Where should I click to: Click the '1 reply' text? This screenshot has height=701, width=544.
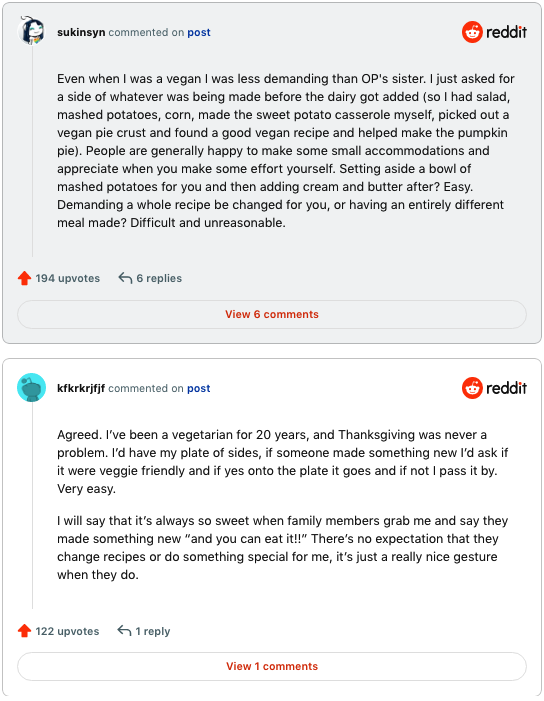[153, 631]
